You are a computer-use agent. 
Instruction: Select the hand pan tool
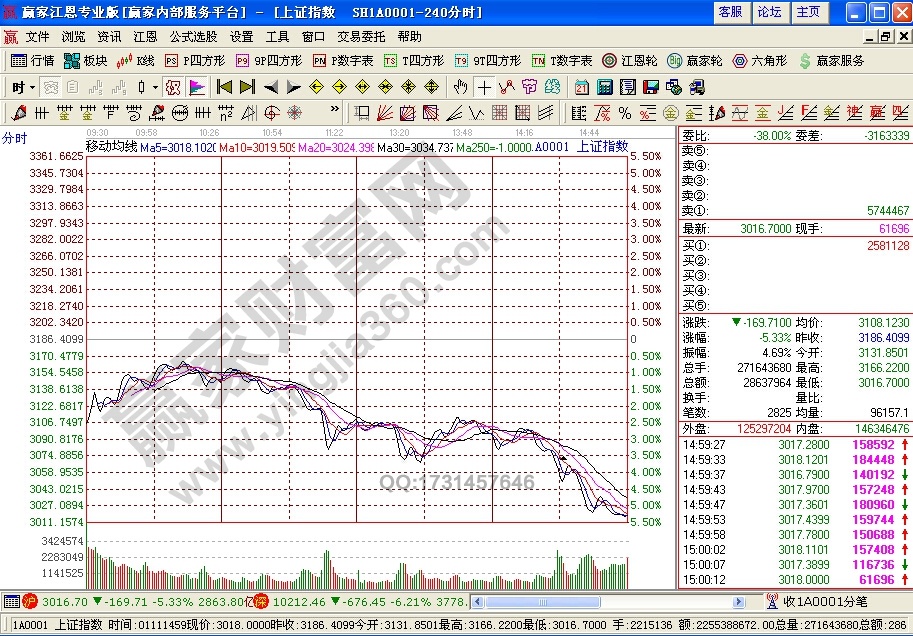pyautogui.click(x=460, y=87)
